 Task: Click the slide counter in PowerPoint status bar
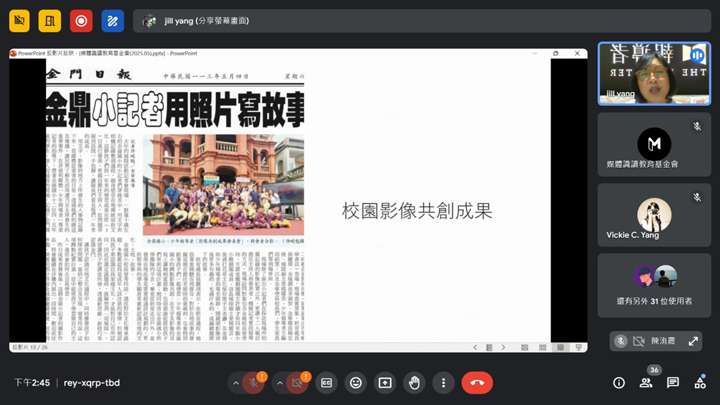click(30, 348)
